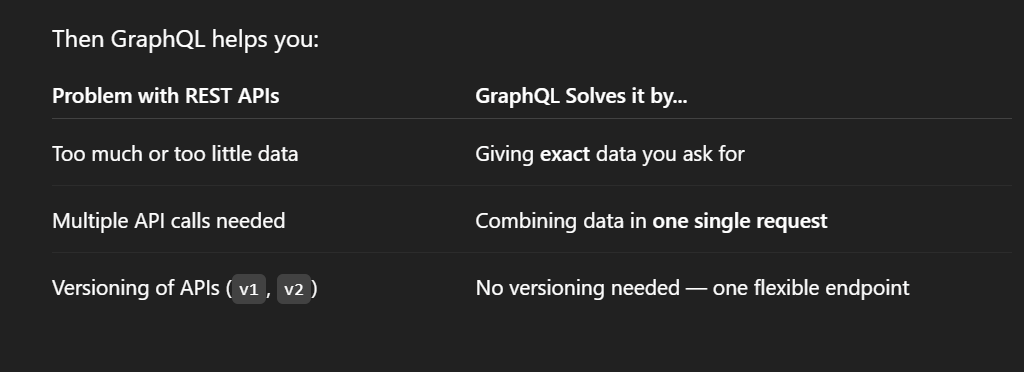Viewport: 1024px width, 372px height.
Task: Click the 'Then GraphQL helps you:' heading
Action: 185,39
